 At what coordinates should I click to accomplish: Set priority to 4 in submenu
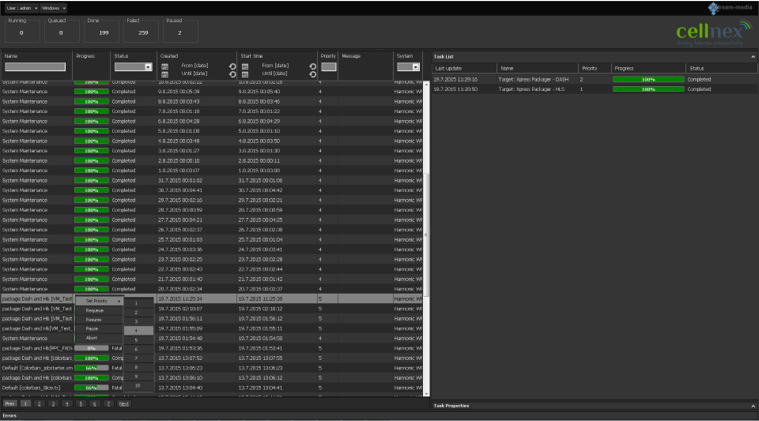(x=138, y=330)
